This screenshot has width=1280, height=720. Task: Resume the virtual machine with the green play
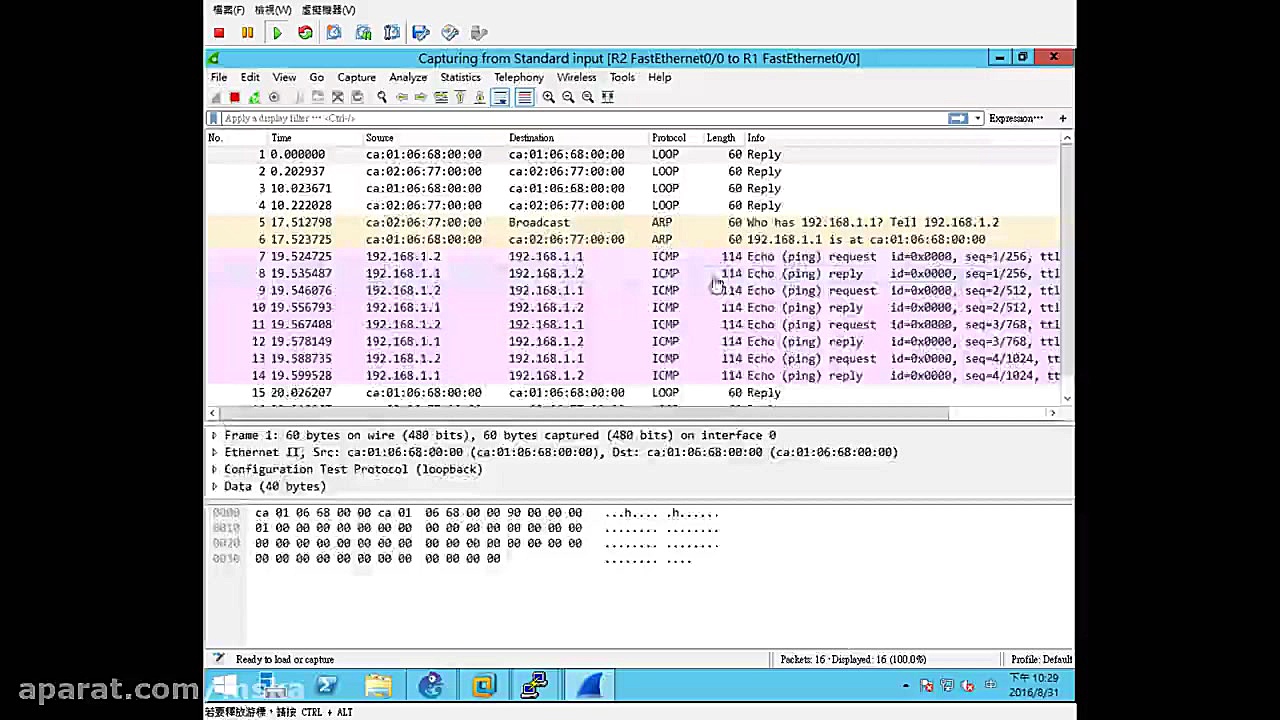click(x=277, y=33)
